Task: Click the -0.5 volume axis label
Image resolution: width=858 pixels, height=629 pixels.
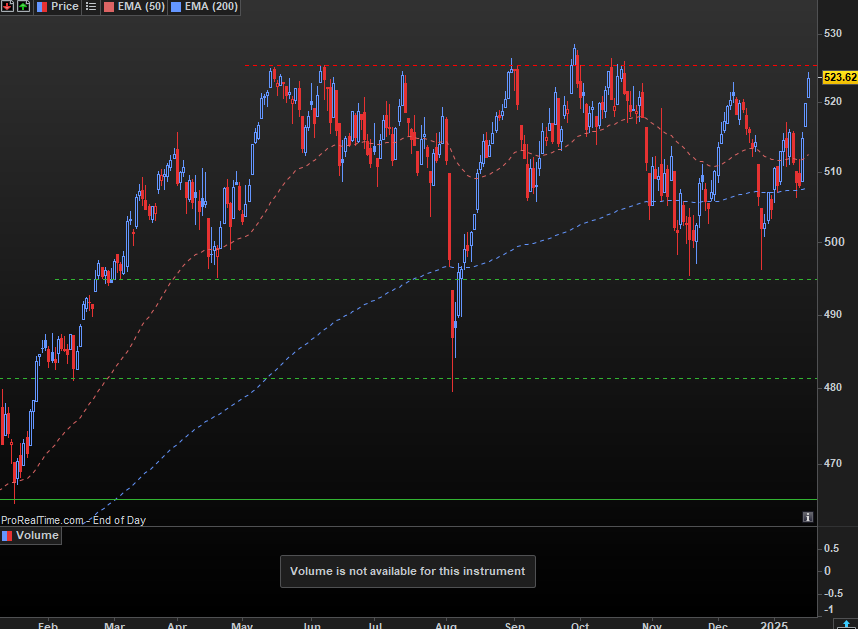Action: [831, 593]
